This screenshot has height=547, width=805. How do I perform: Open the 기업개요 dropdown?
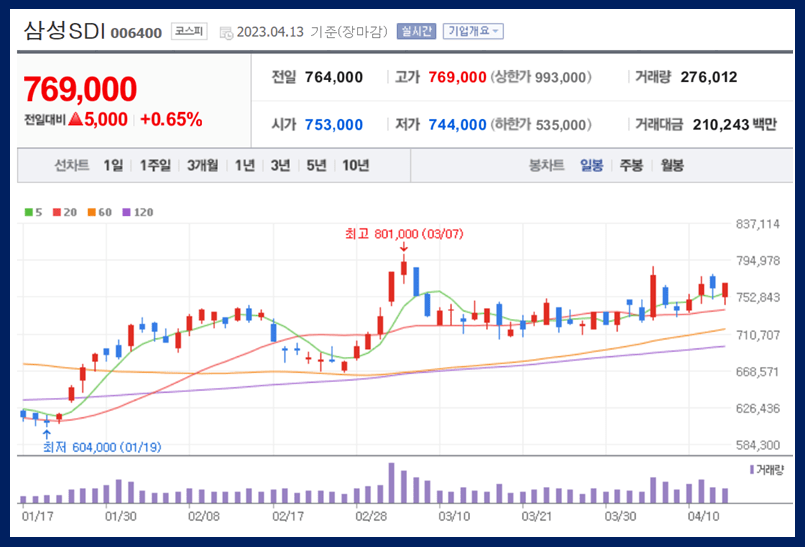tap(473, 31)
